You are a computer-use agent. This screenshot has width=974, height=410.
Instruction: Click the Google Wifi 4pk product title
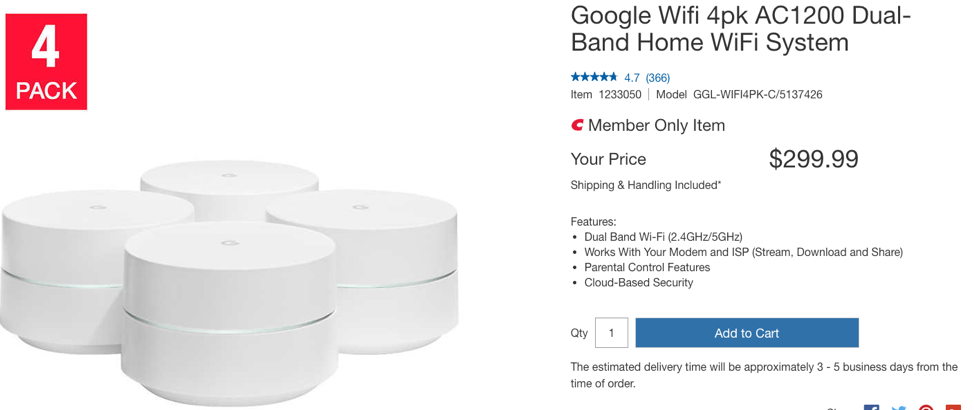click(x=740, y=28)
